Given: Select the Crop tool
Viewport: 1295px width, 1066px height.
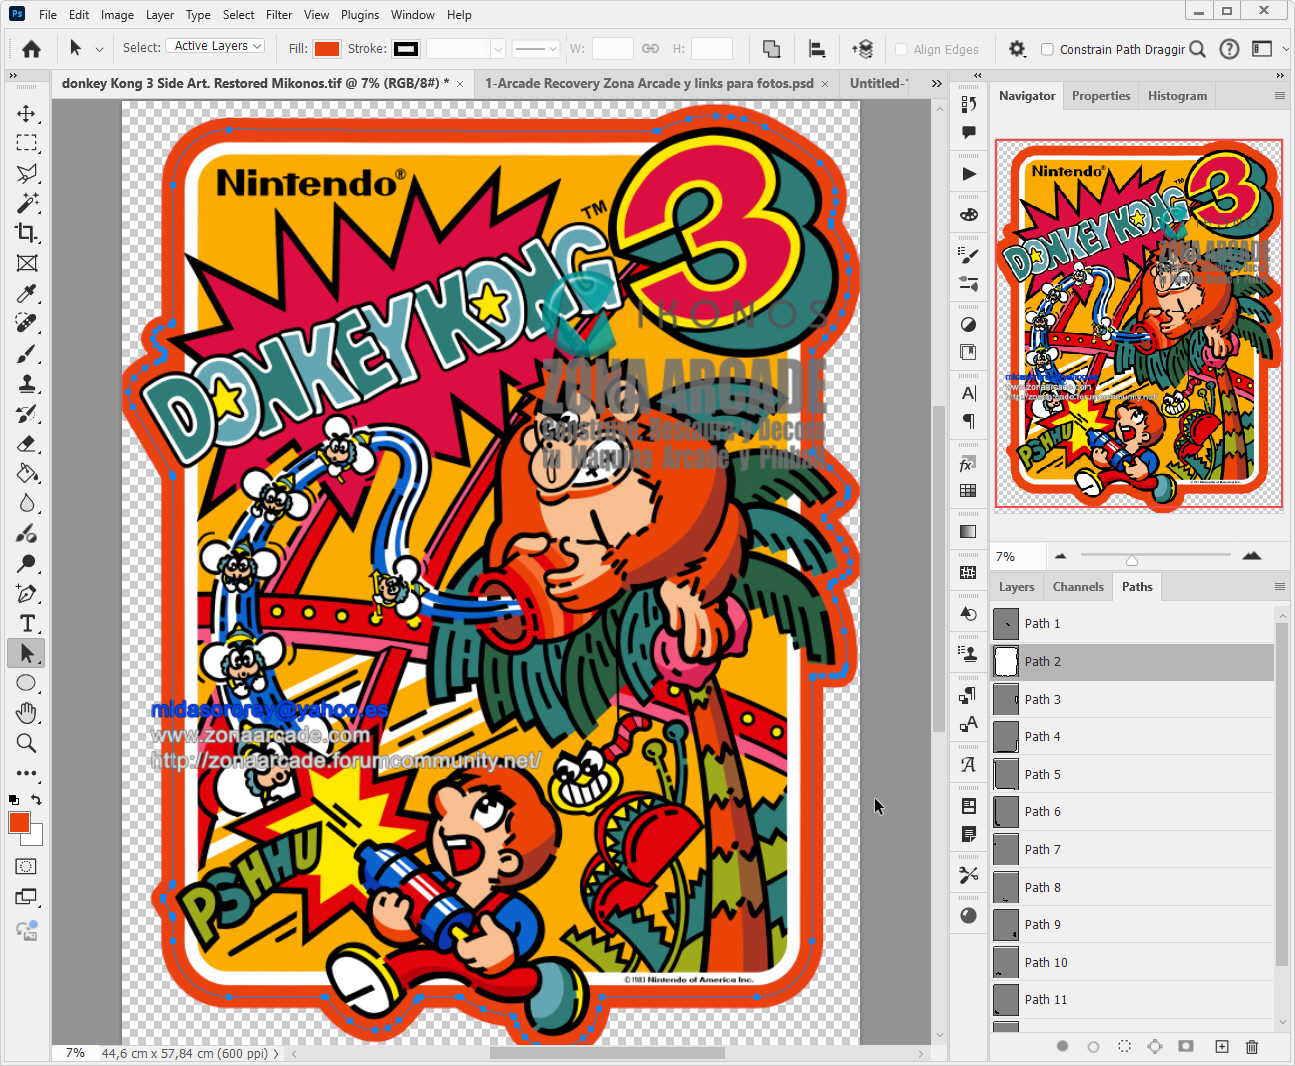Looking at the screenshot, I should [27, 233].
